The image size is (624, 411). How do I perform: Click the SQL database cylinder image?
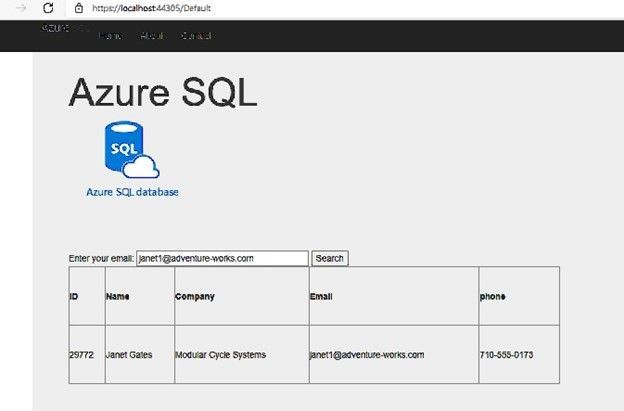click(132, 150)
